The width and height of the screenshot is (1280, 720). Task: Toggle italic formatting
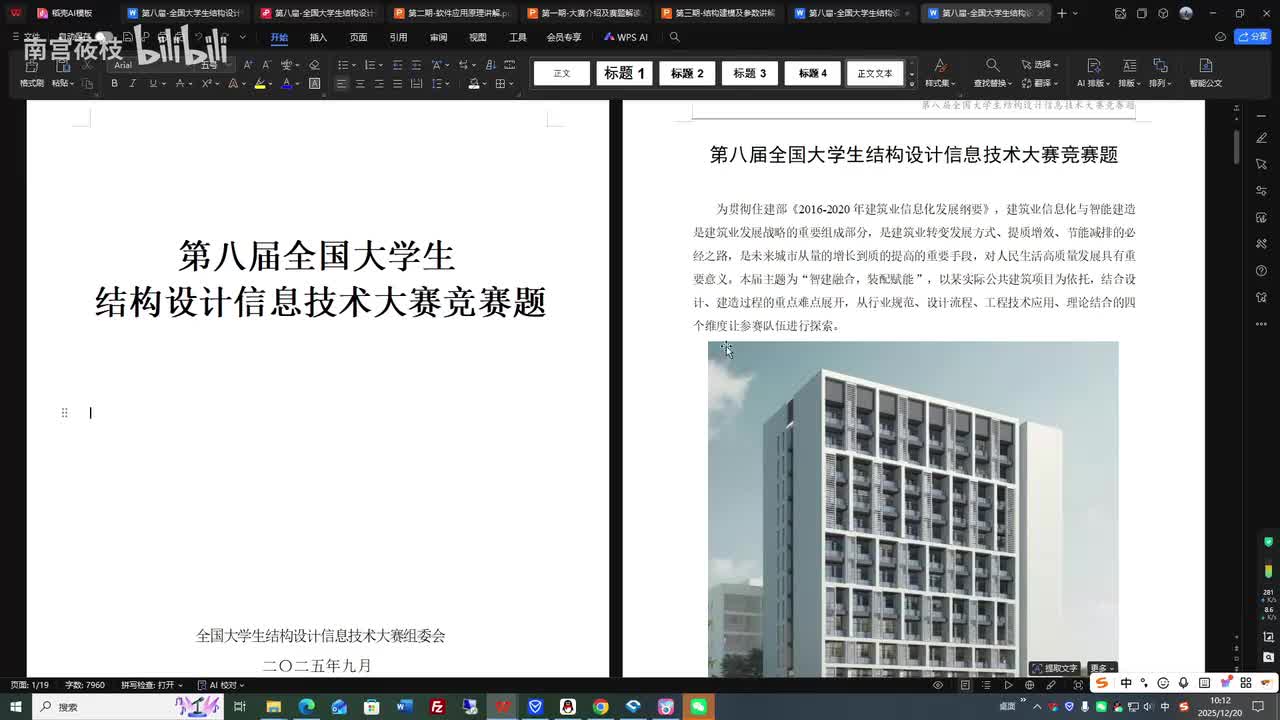133,84
